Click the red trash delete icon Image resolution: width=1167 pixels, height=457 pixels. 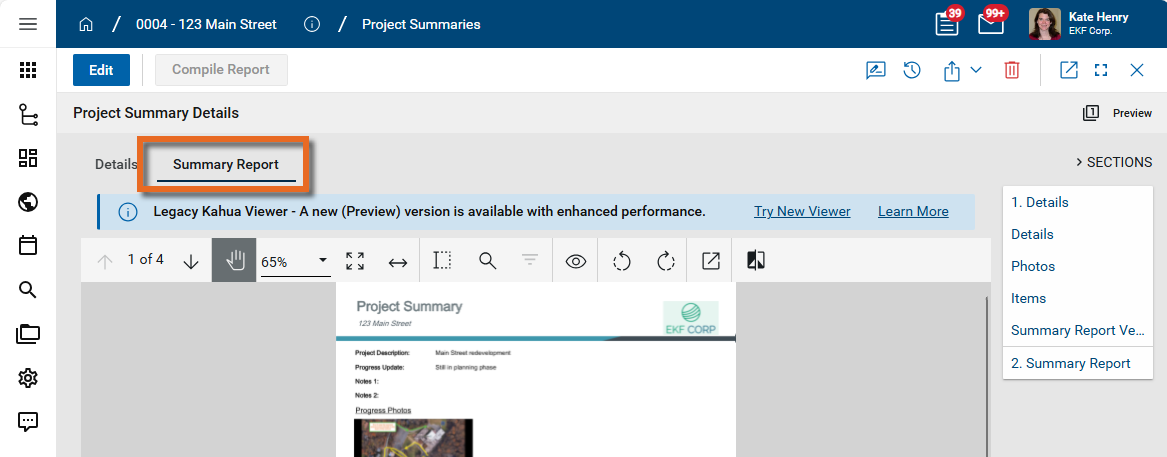click(x=1012, y=70)
